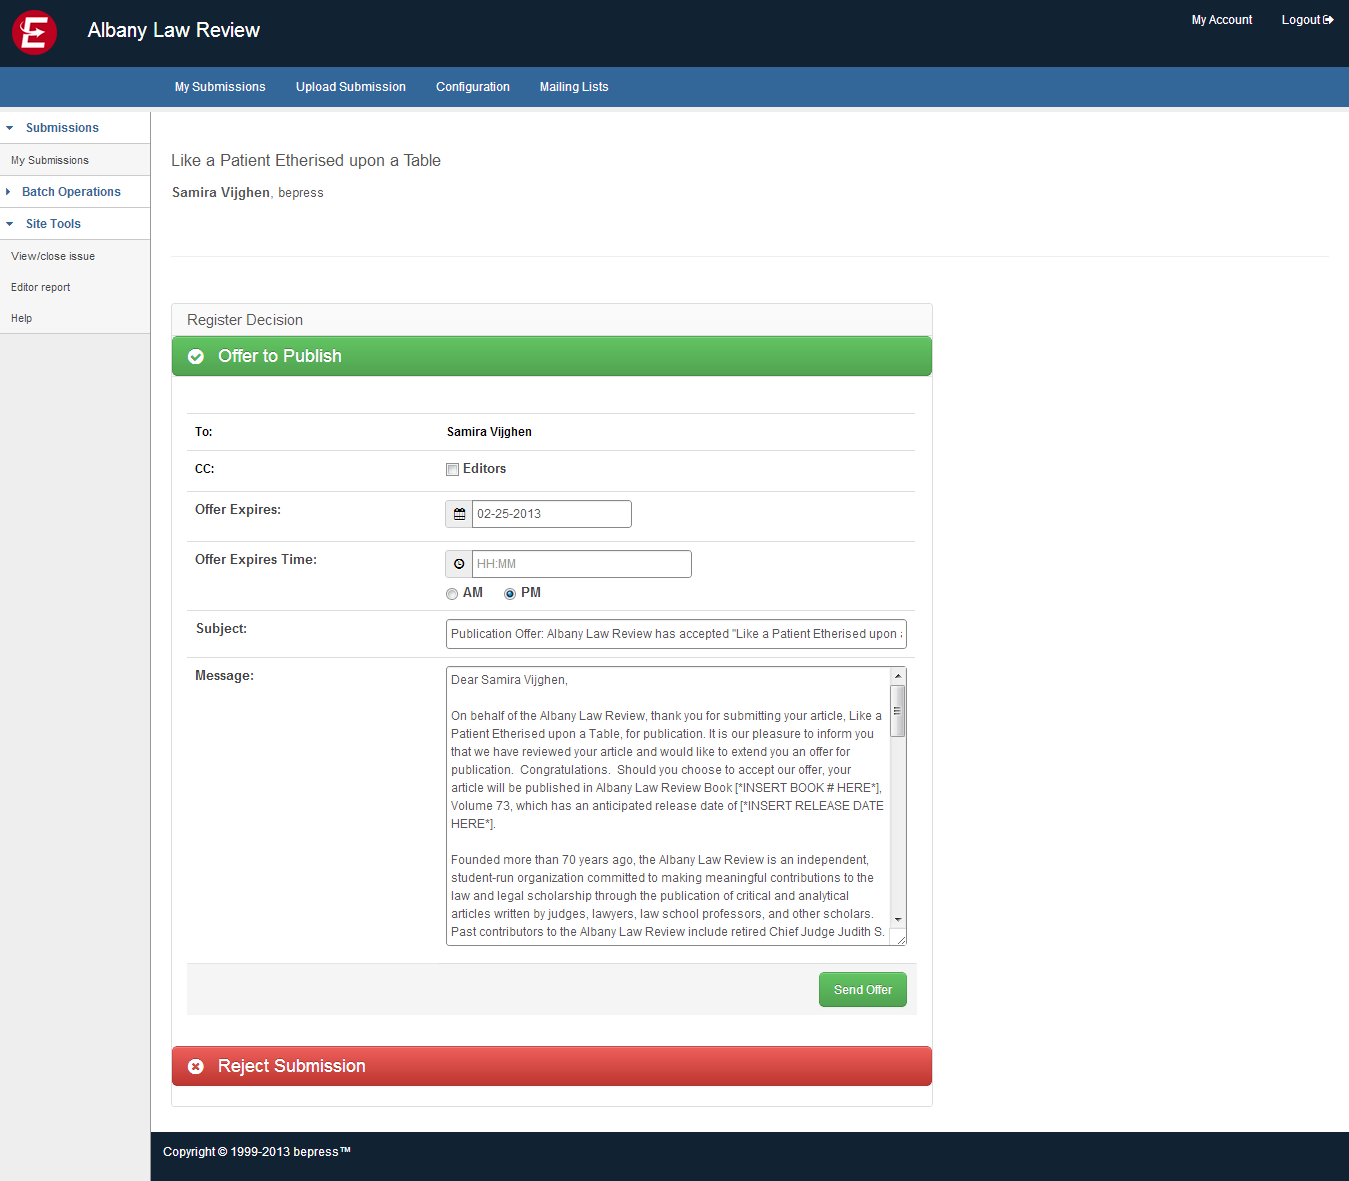Open Upload Submission in navigation bar
Screen dimensions: 1349x1181
[351, 87]
